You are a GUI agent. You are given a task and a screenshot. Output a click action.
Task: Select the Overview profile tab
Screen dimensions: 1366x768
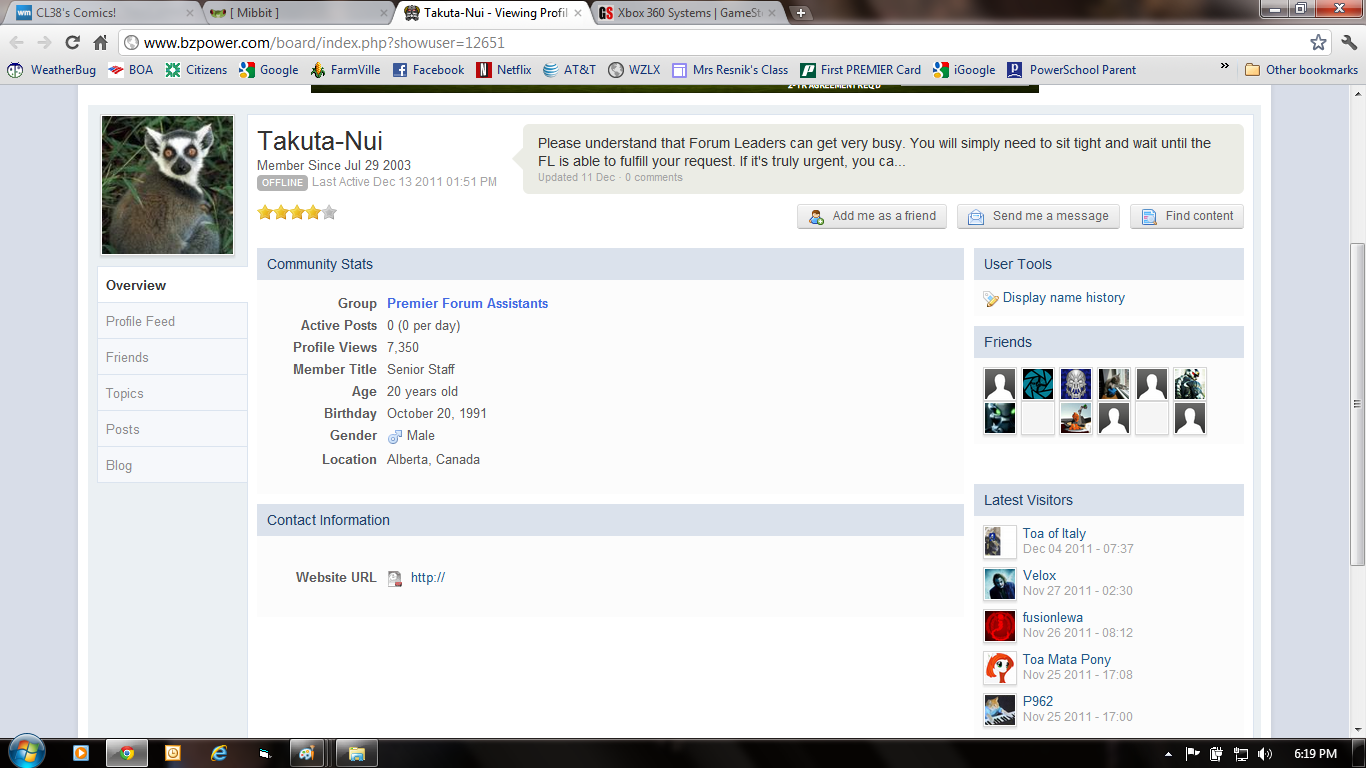click(x=172, y=285)
